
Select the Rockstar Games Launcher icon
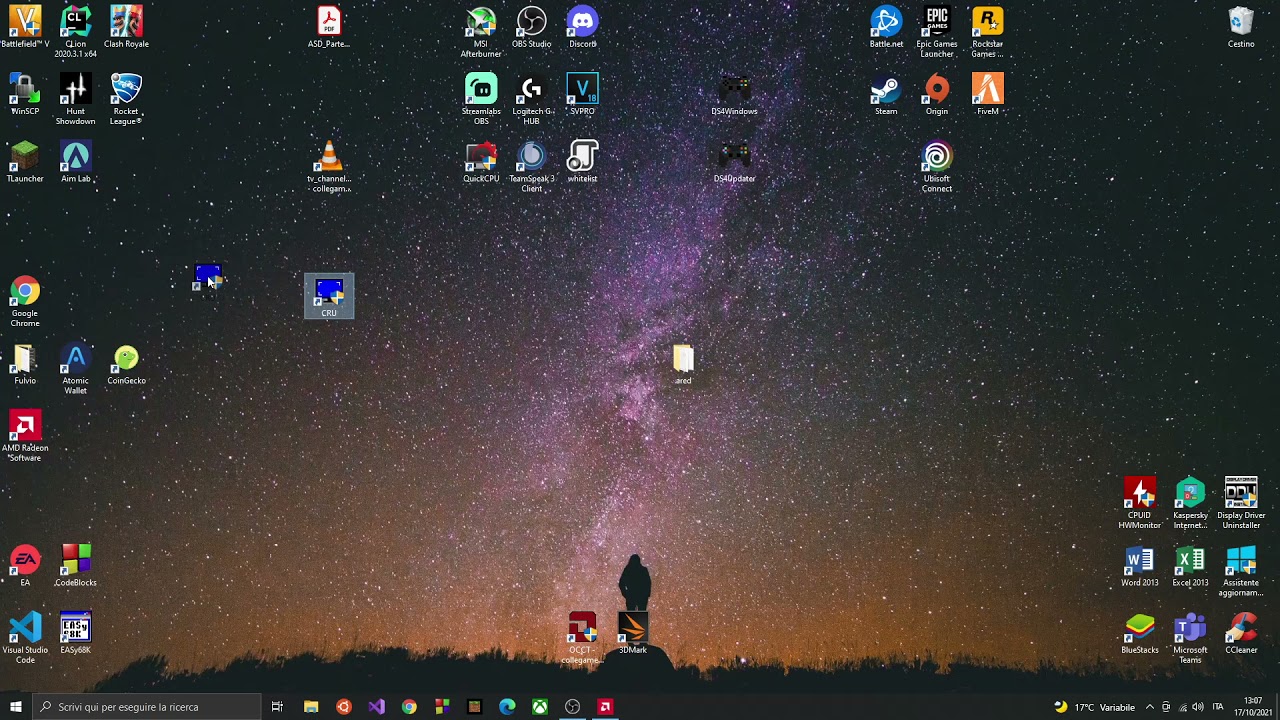987,31
